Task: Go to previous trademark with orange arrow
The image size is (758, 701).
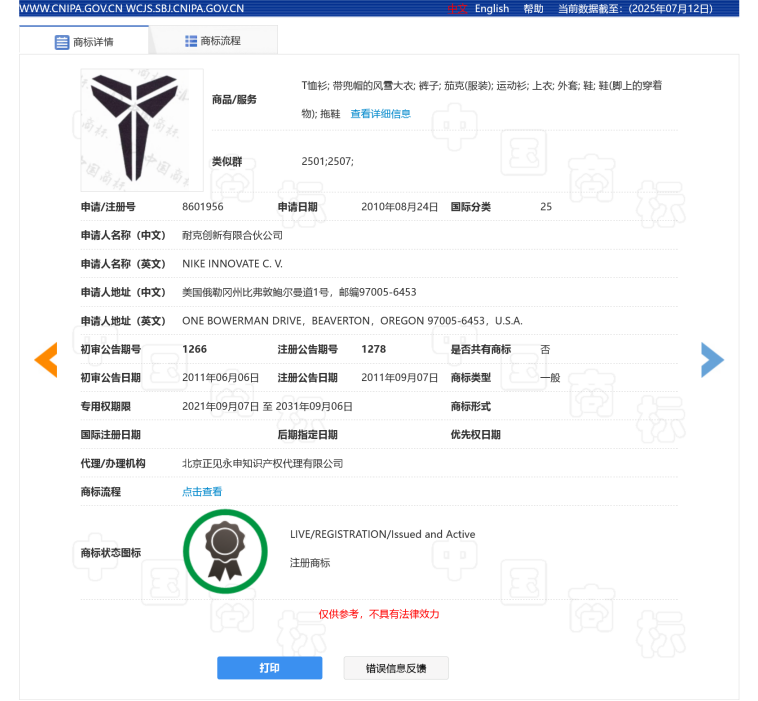Action: coord(46,359)
